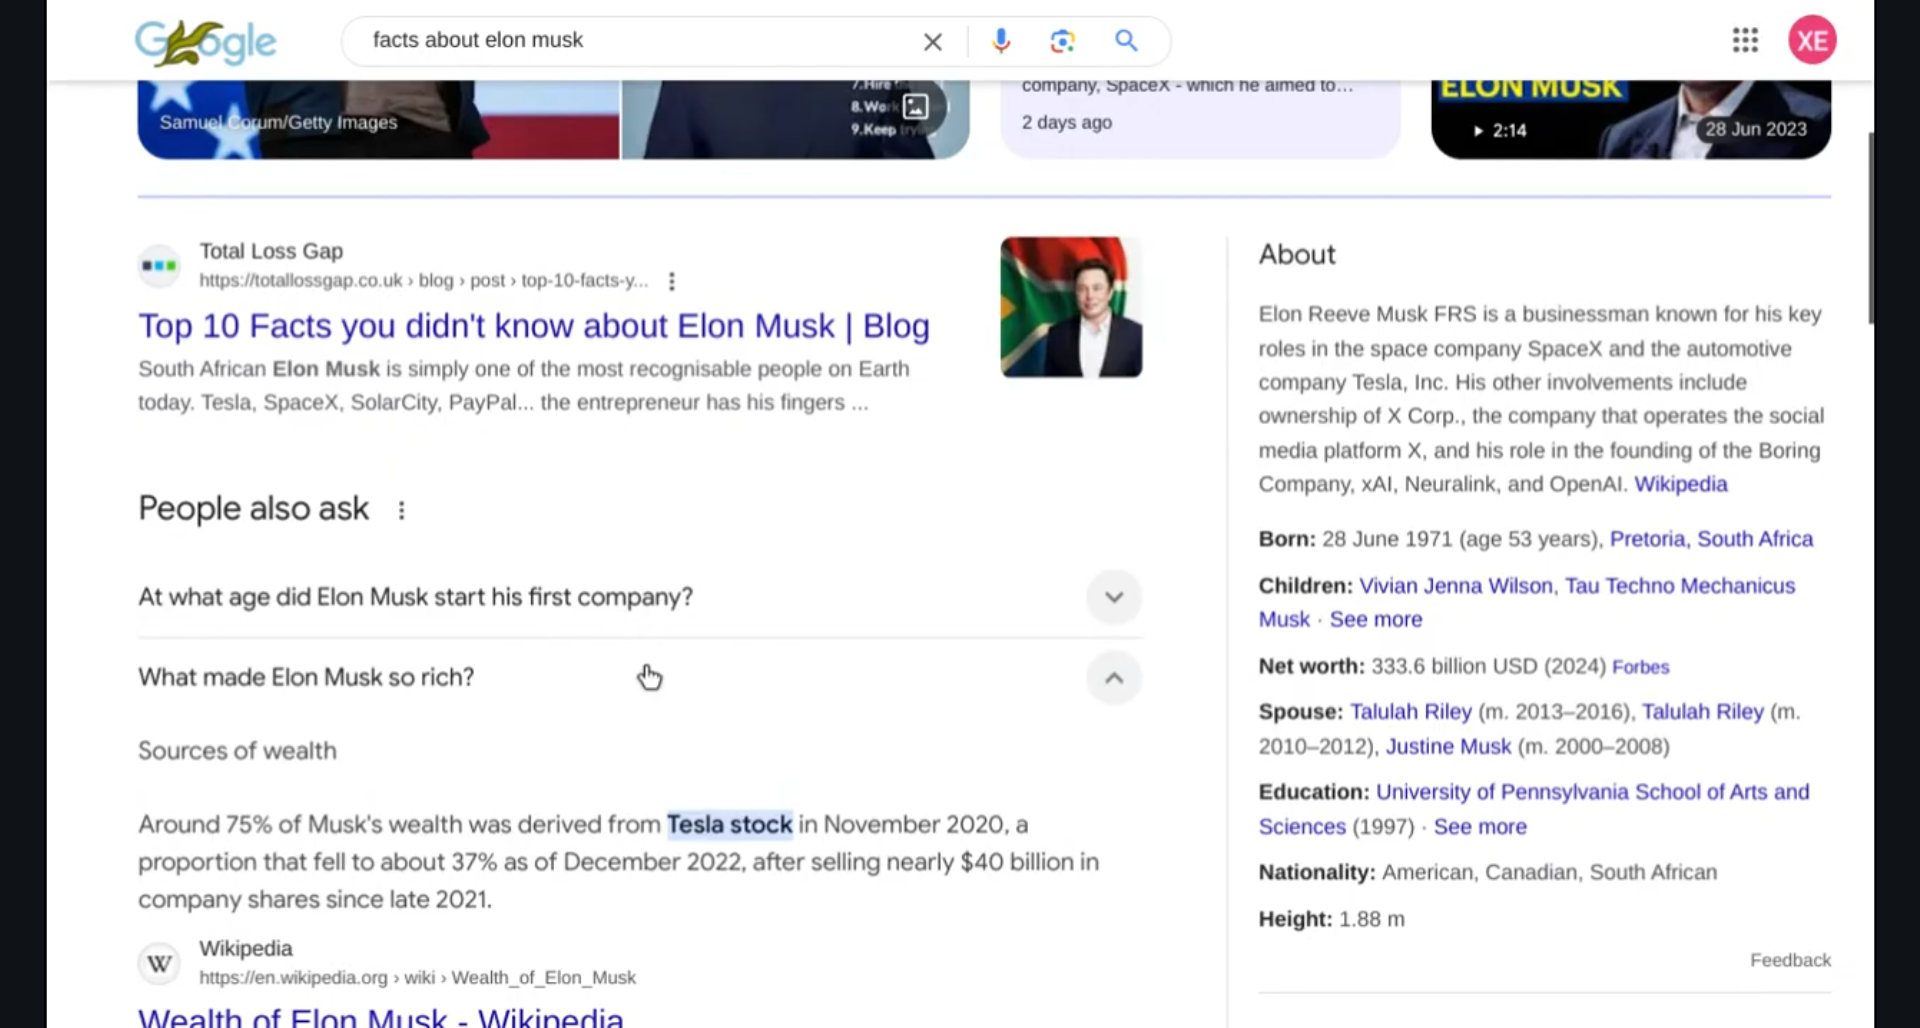Click the Nationality entry text
Image resolution: width=1920 pixels, height=1028 pixels.
tap(1487, 872)
